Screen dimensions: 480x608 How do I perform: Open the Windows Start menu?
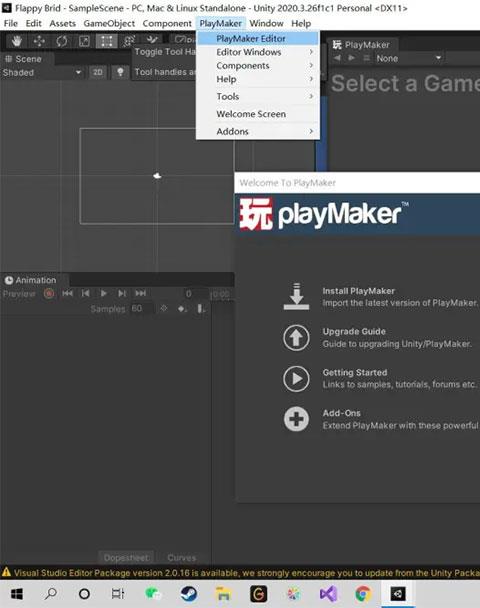tap(17, 594)
